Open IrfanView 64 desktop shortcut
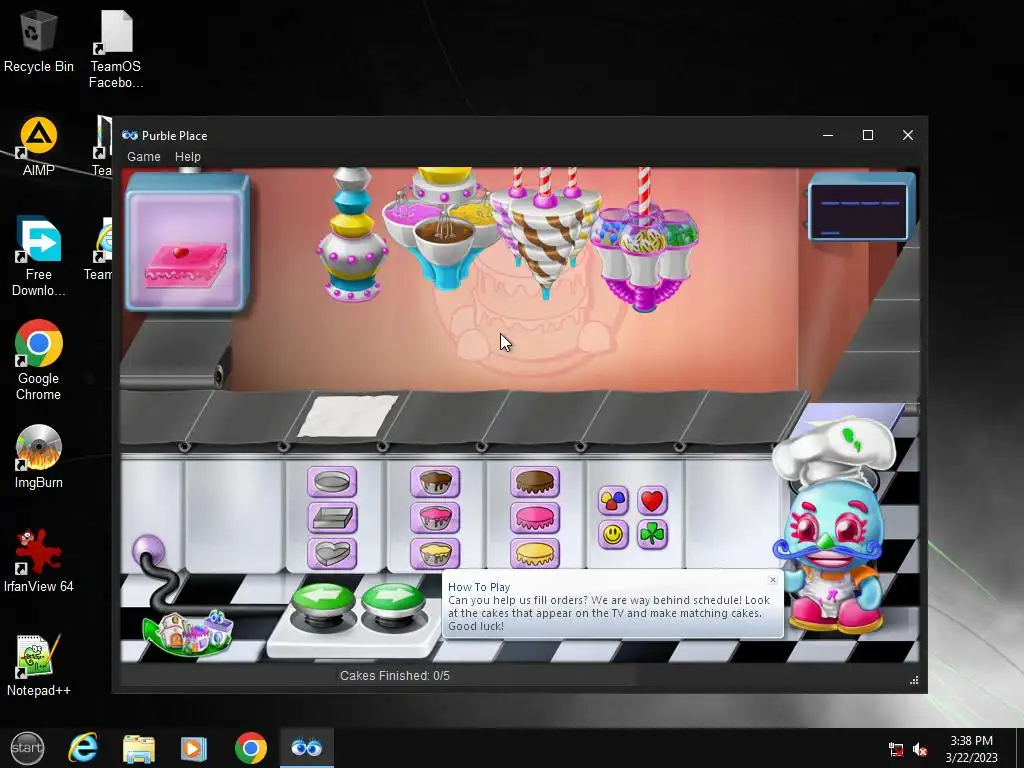This screenshot has width=1024, height=768. (x=39, y=560)
